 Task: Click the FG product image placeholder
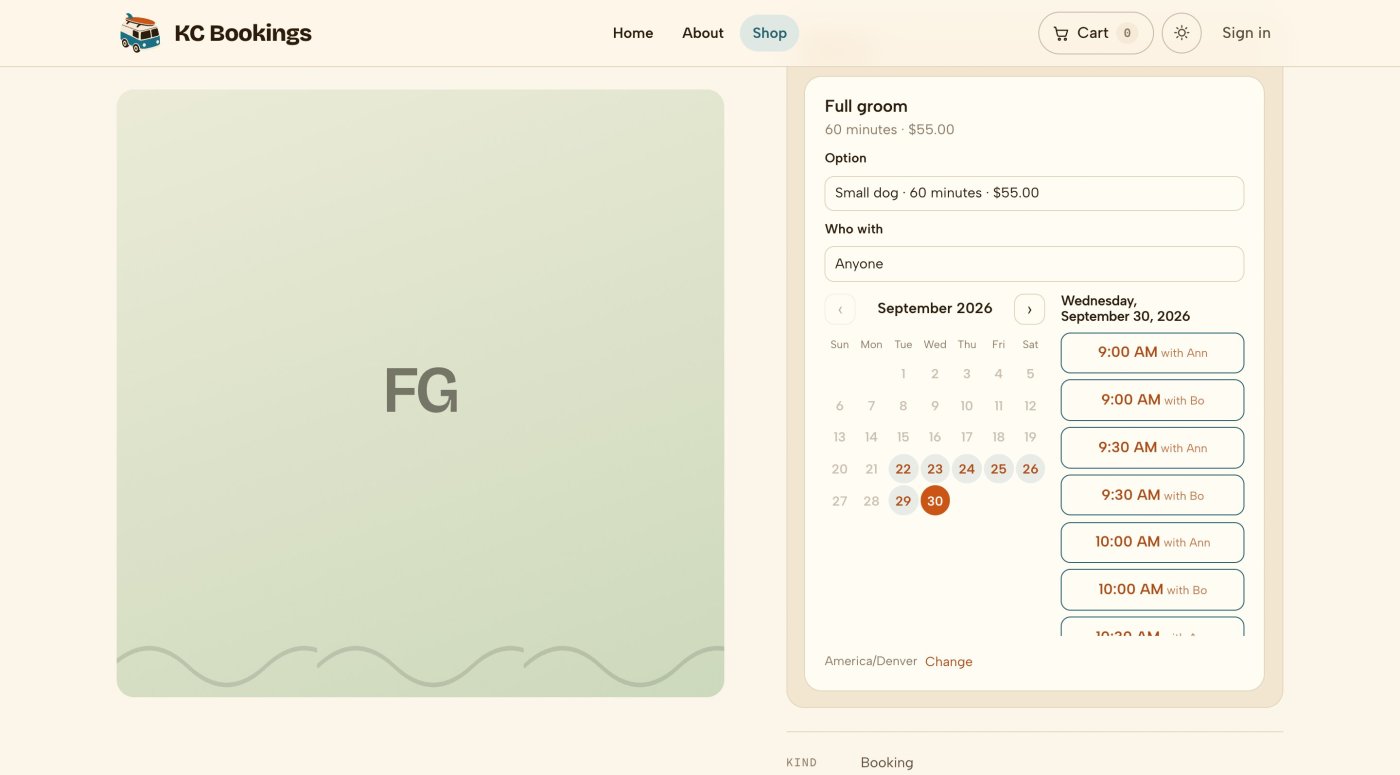(x=420, y=393)
